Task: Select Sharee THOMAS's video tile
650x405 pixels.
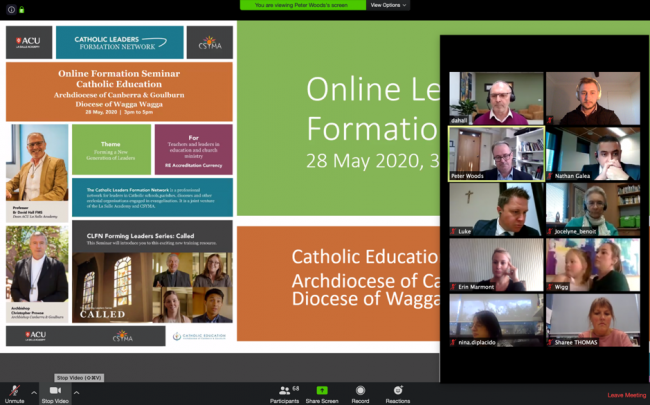Action: pyautogui.click(x=593, y=320)
